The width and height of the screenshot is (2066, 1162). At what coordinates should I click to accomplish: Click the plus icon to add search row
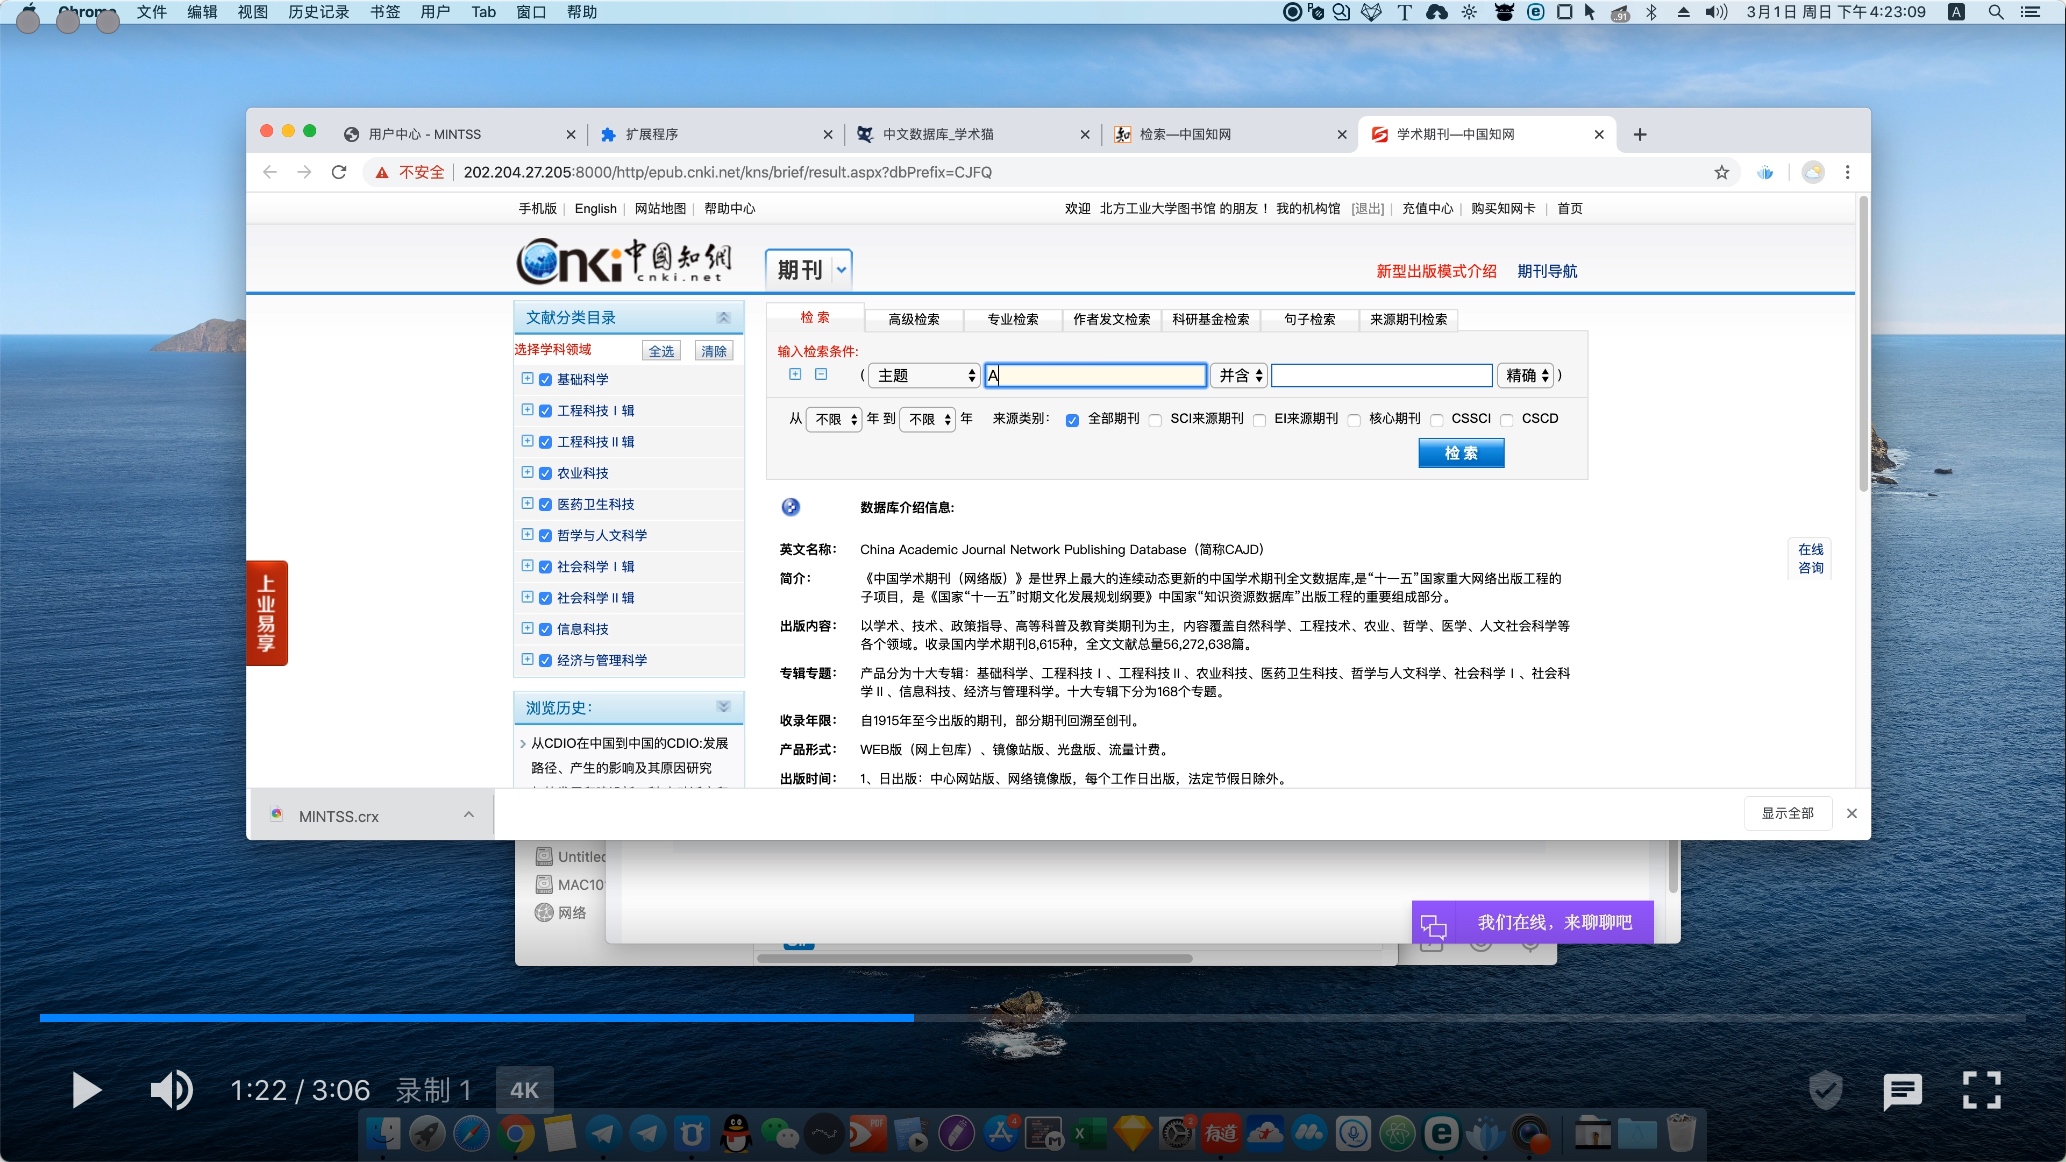[x=795, y=374]
